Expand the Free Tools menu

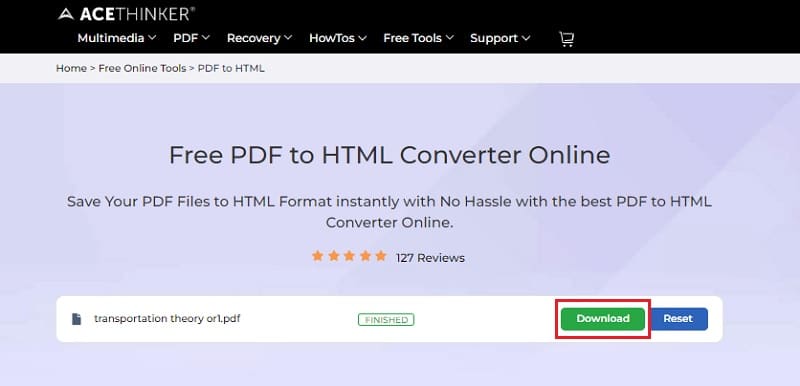418,38
